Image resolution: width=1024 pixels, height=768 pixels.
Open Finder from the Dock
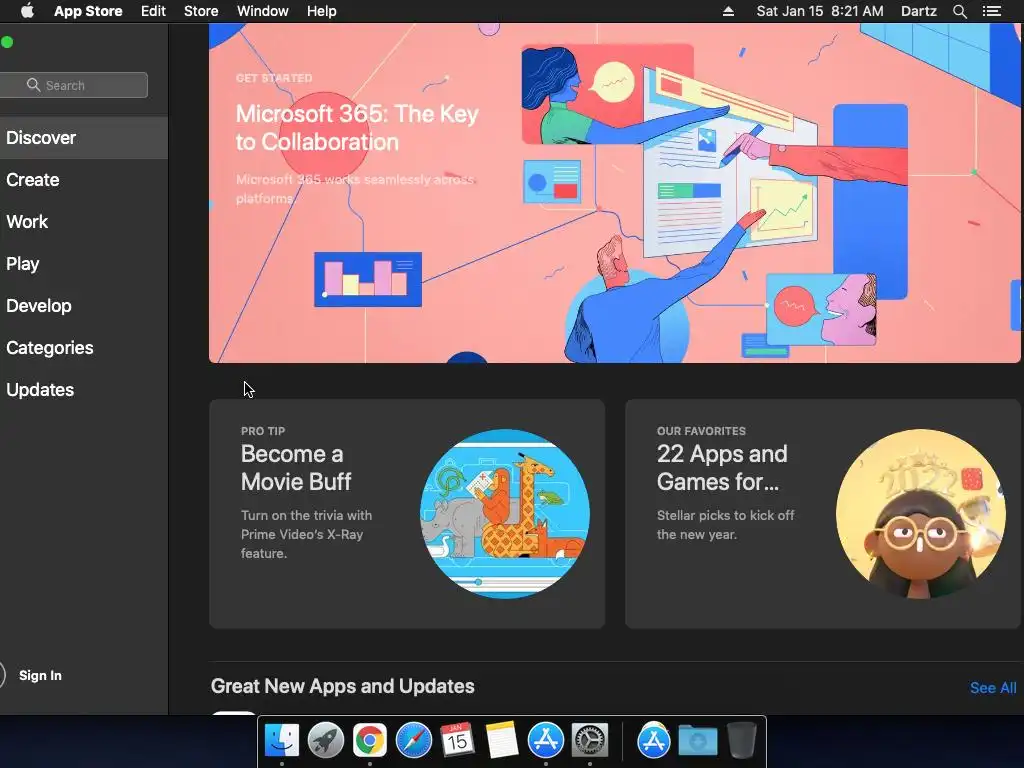pos(282,741)
